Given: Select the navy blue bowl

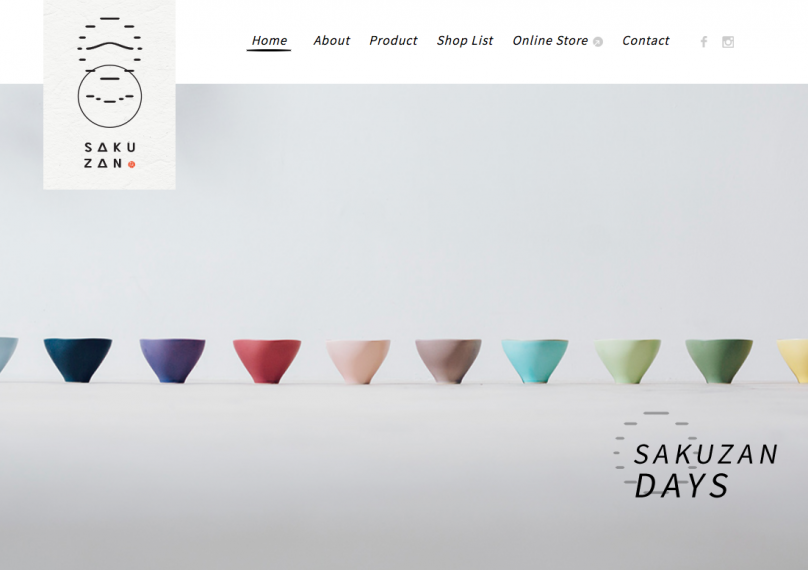Looking at the screenshot, I should click(x=78, y=360).
